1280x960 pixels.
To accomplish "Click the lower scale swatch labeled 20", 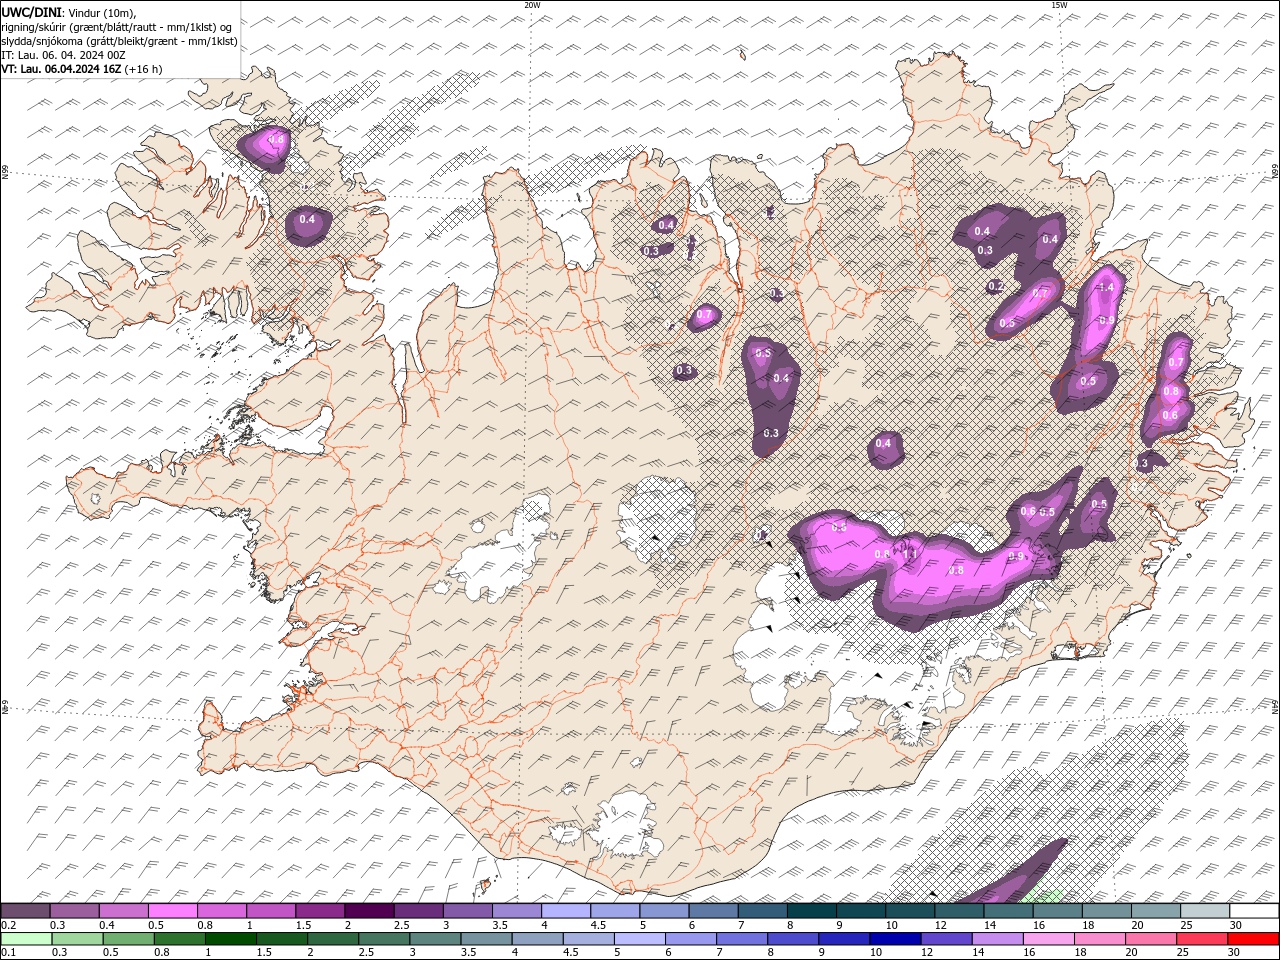I will 1149,939.
